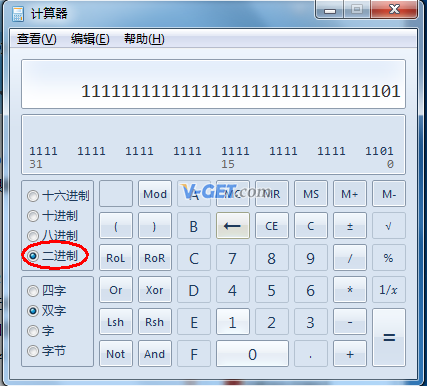The width and height of the screenshot is (427, 386).
Task: Click the hex digit B button
Action: (194, 226)
